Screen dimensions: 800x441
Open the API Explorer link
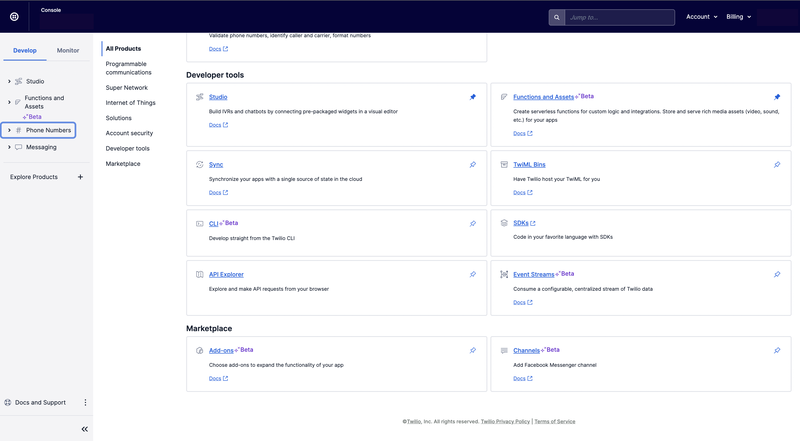pos(226,275)
